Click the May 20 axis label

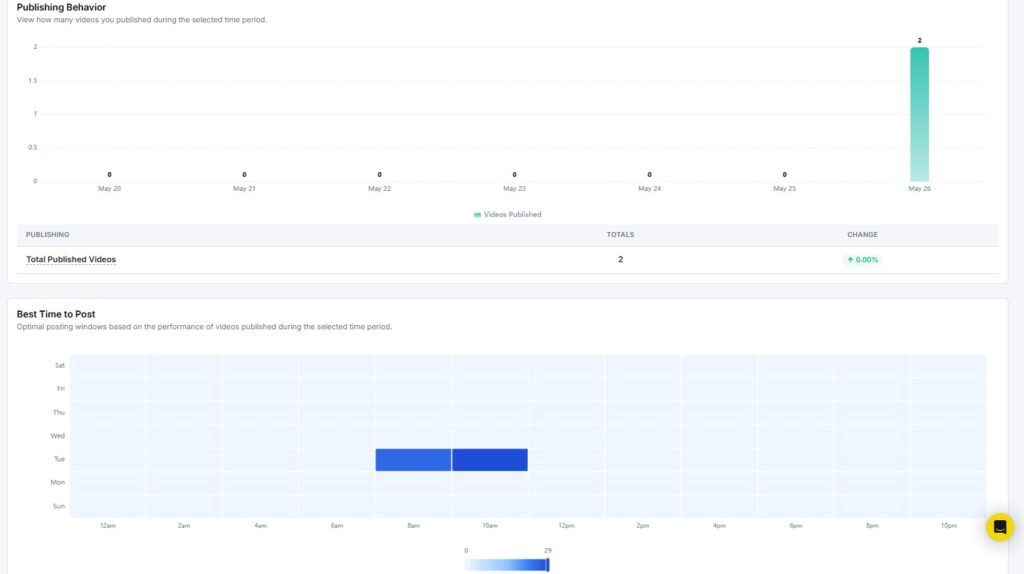[x=109, y=188]
